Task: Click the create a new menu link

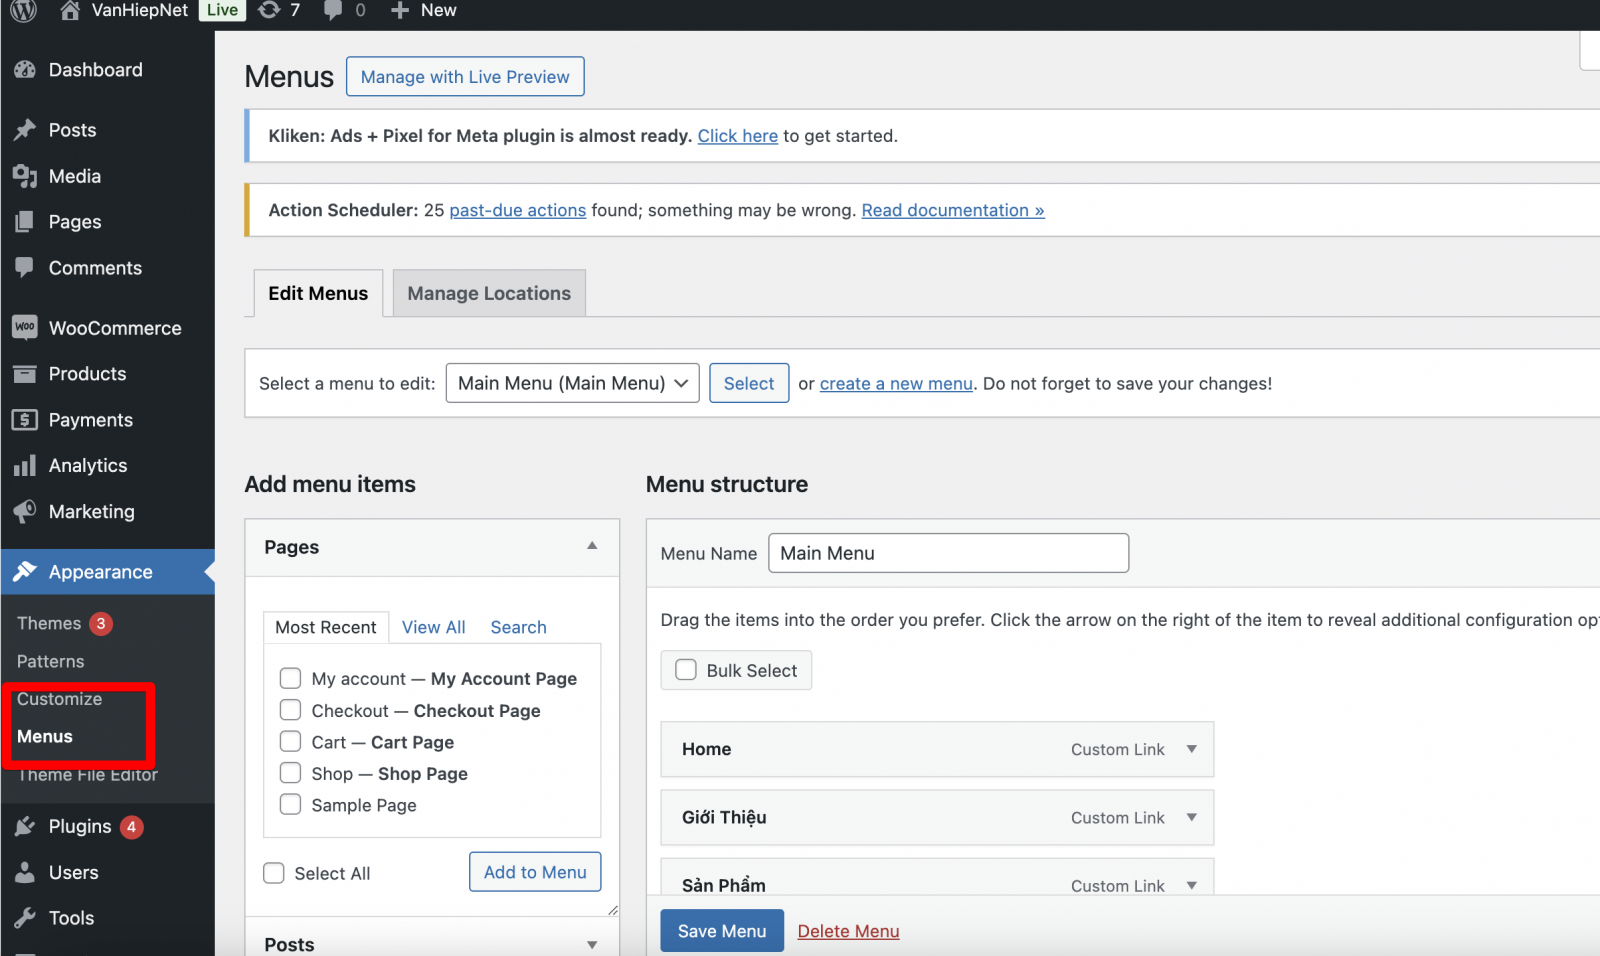Action: coord(896,383)
